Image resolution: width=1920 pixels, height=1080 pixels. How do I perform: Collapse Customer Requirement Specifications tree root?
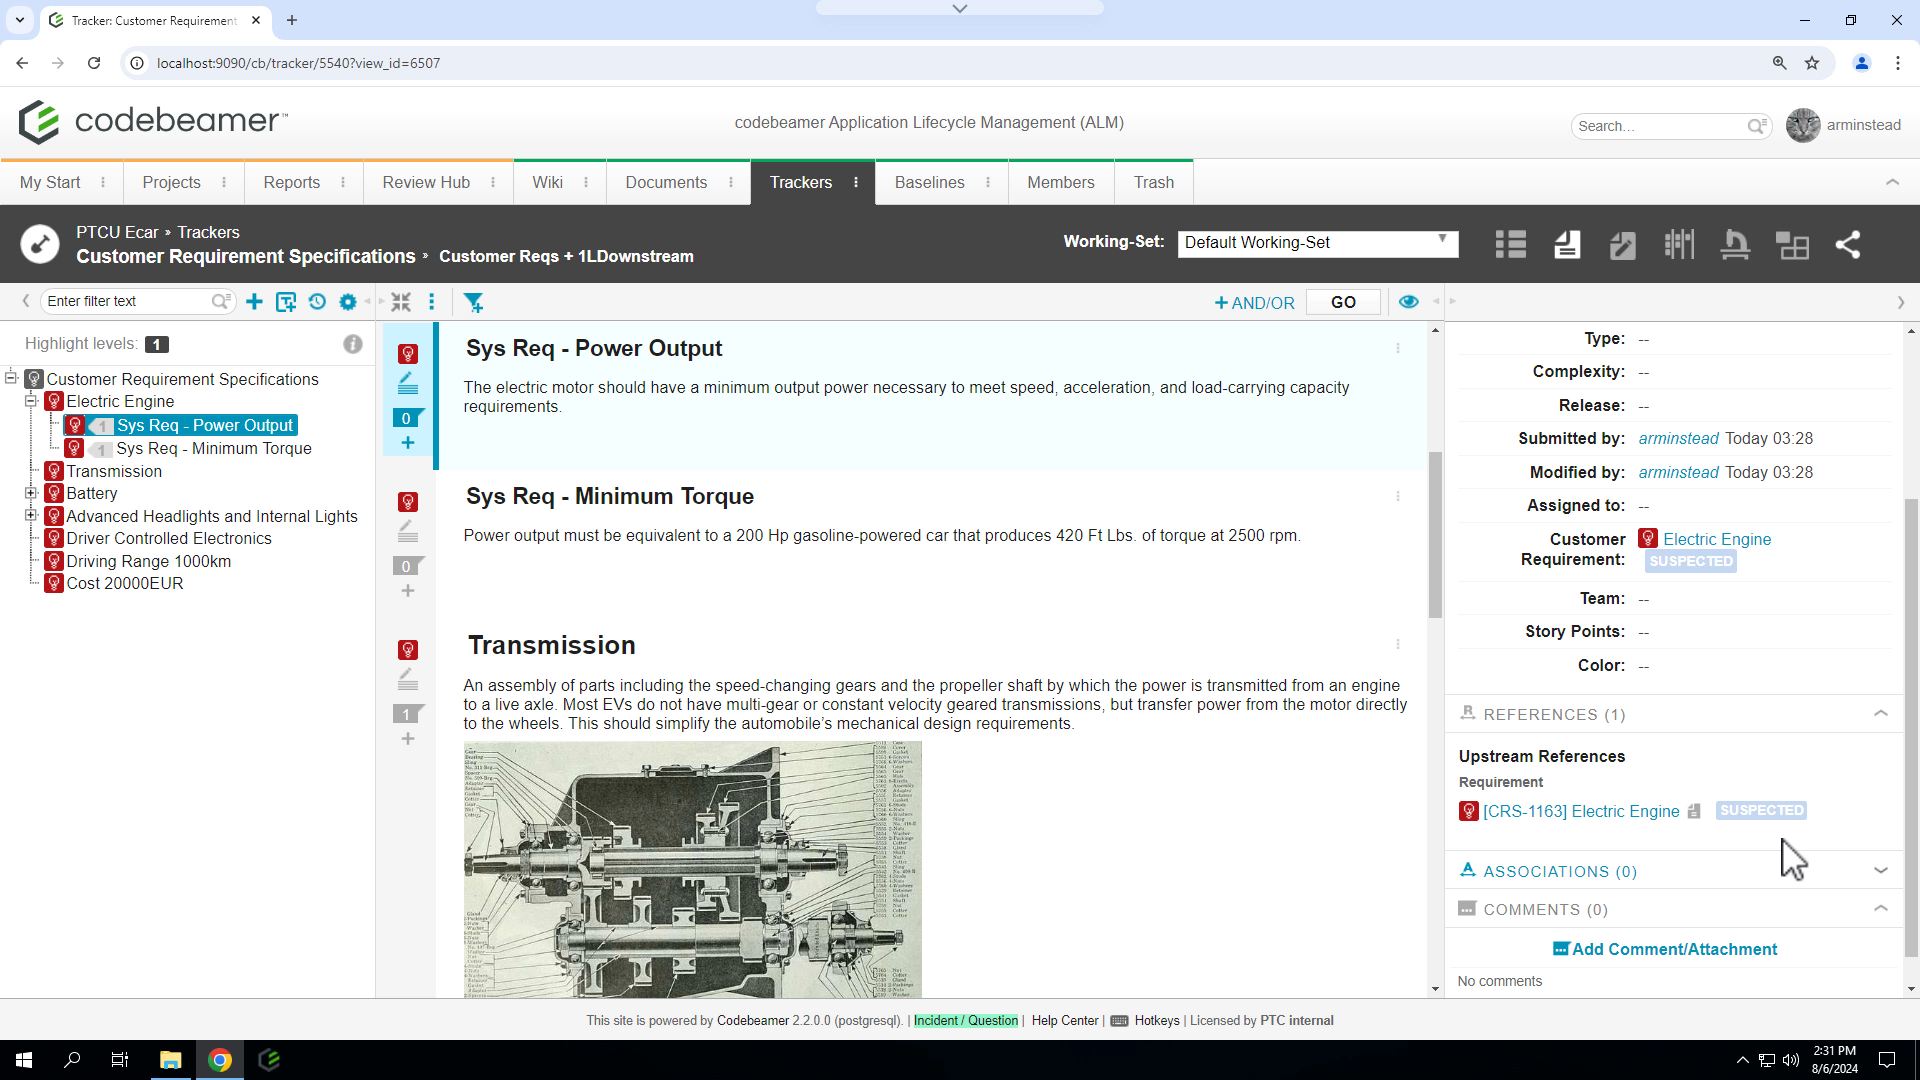point(11,378)
